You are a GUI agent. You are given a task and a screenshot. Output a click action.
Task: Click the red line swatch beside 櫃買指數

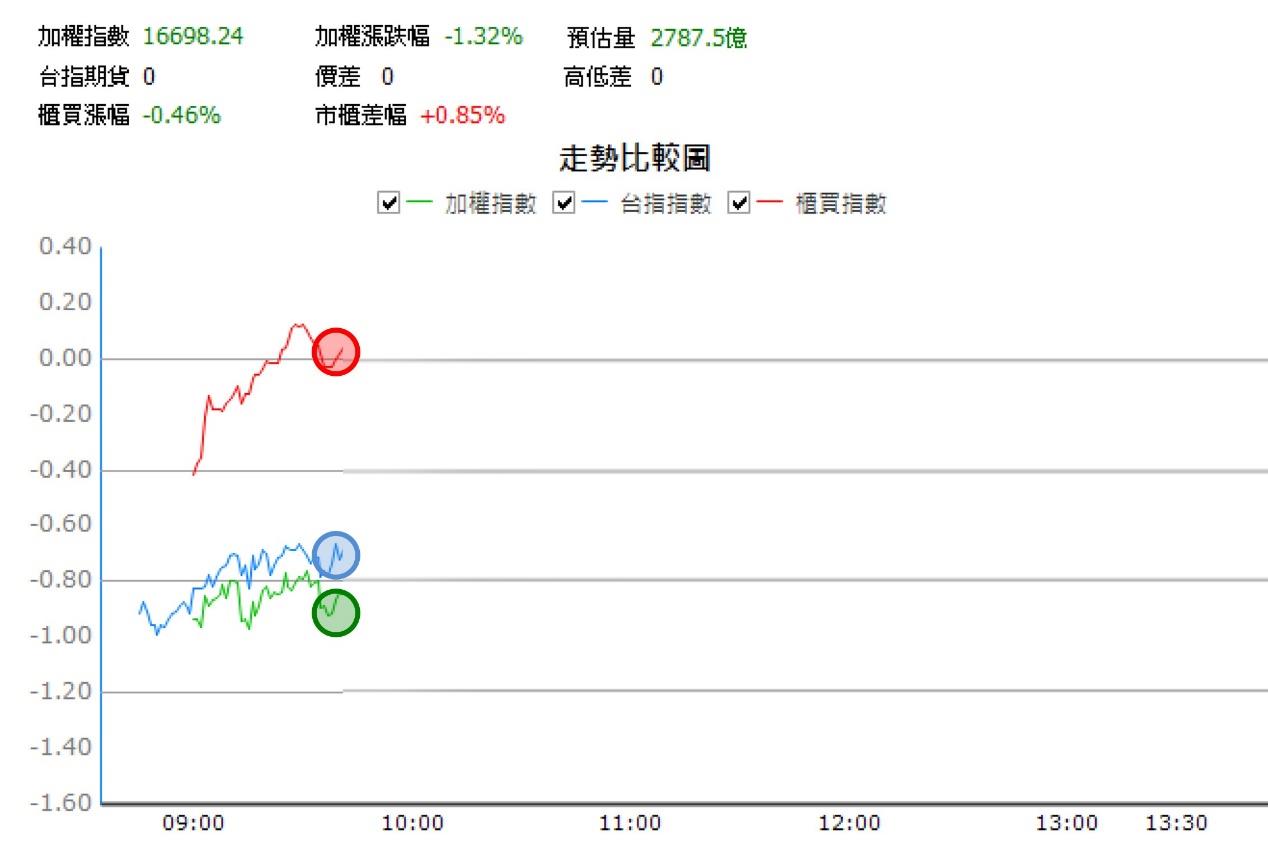(770, 204)
